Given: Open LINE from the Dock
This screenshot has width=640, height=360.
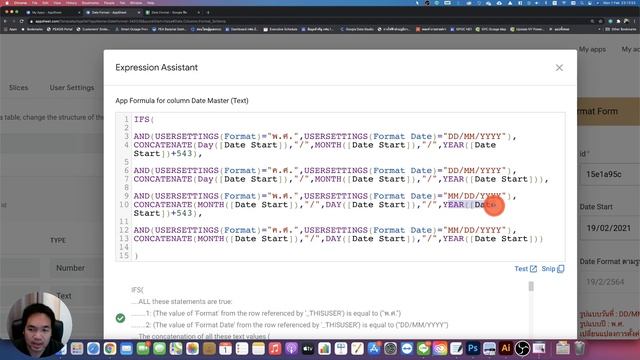Looking at the screenshot, I should pyautogui.click(x=423, y=348).
